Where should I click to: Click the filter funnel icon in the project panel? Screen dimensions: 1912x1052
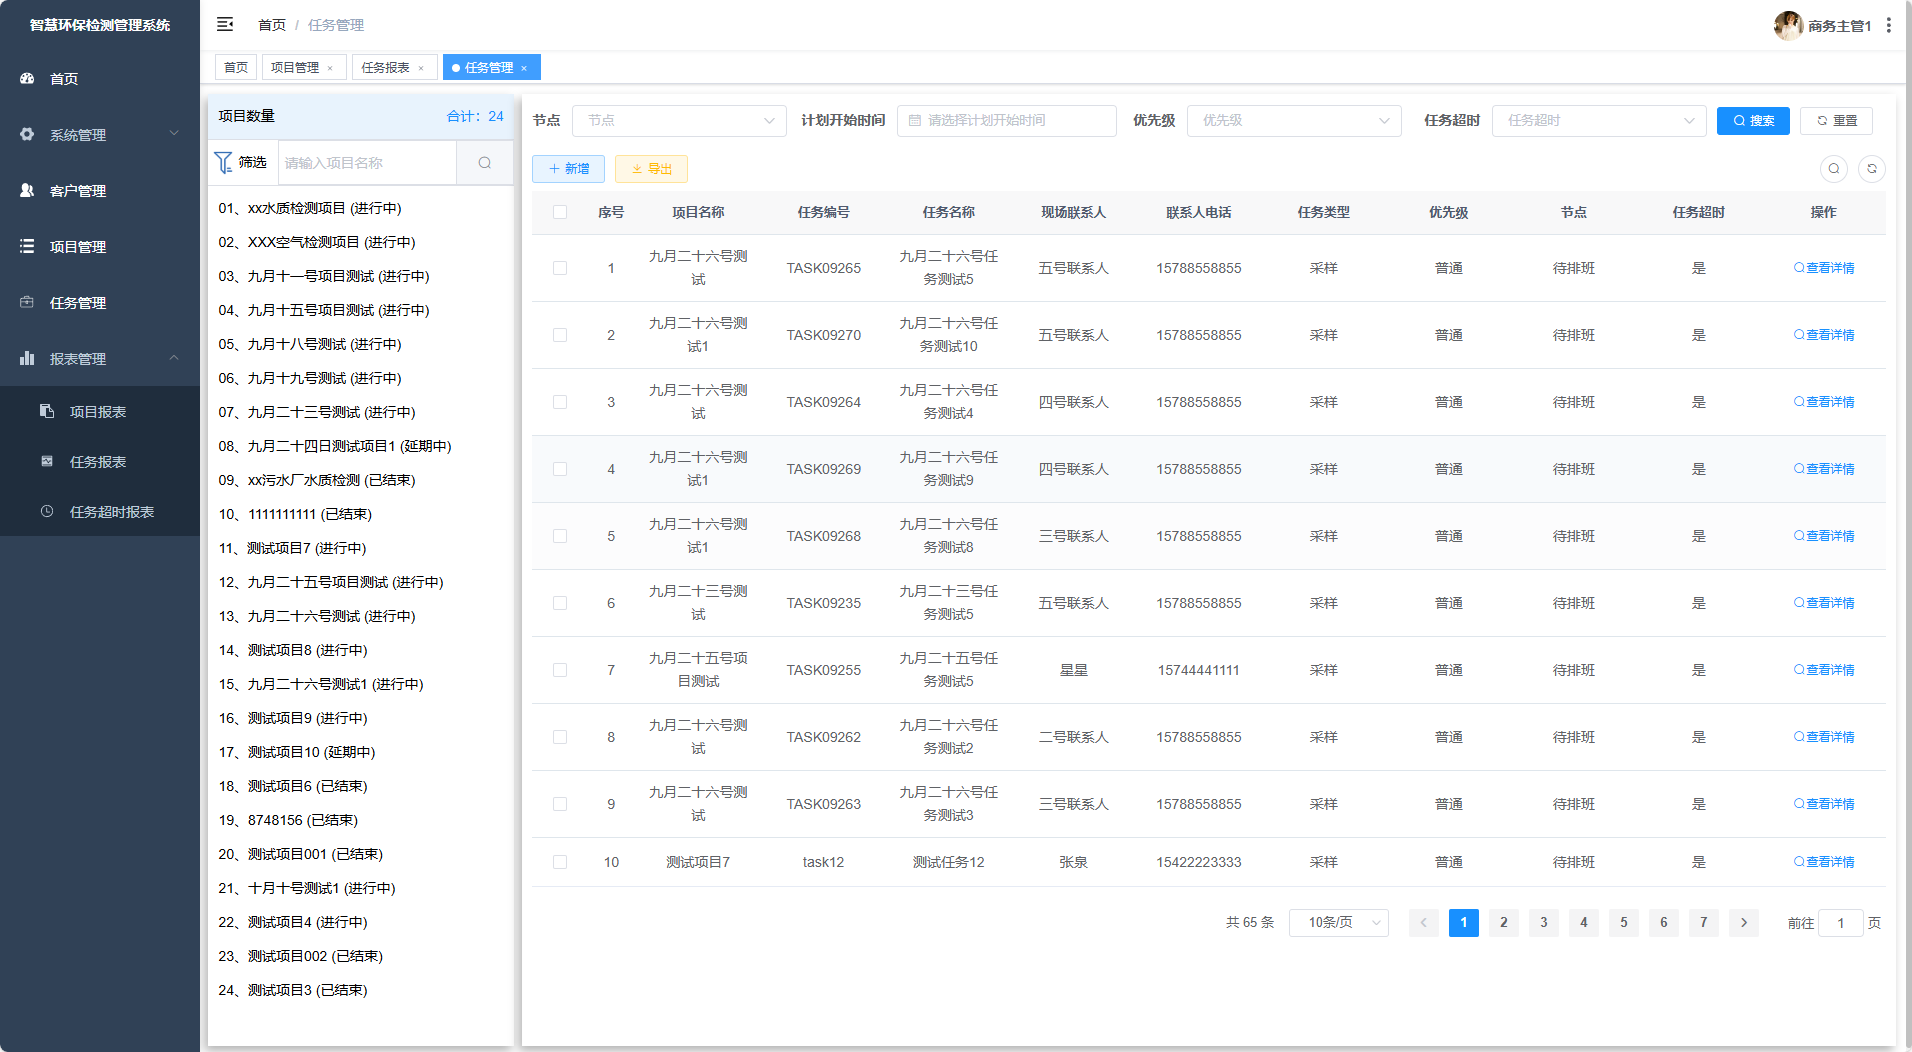[x=224, y=162]
